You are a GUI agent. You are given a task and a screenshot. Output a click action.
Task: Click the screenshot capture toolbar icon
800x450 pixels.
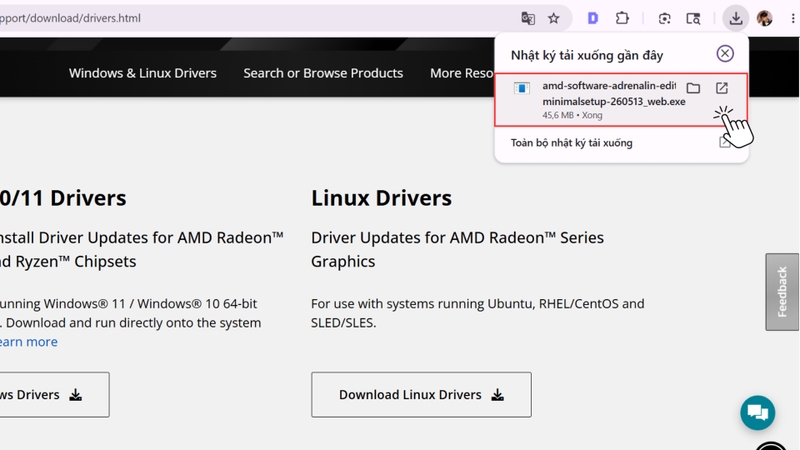point(664,18)
